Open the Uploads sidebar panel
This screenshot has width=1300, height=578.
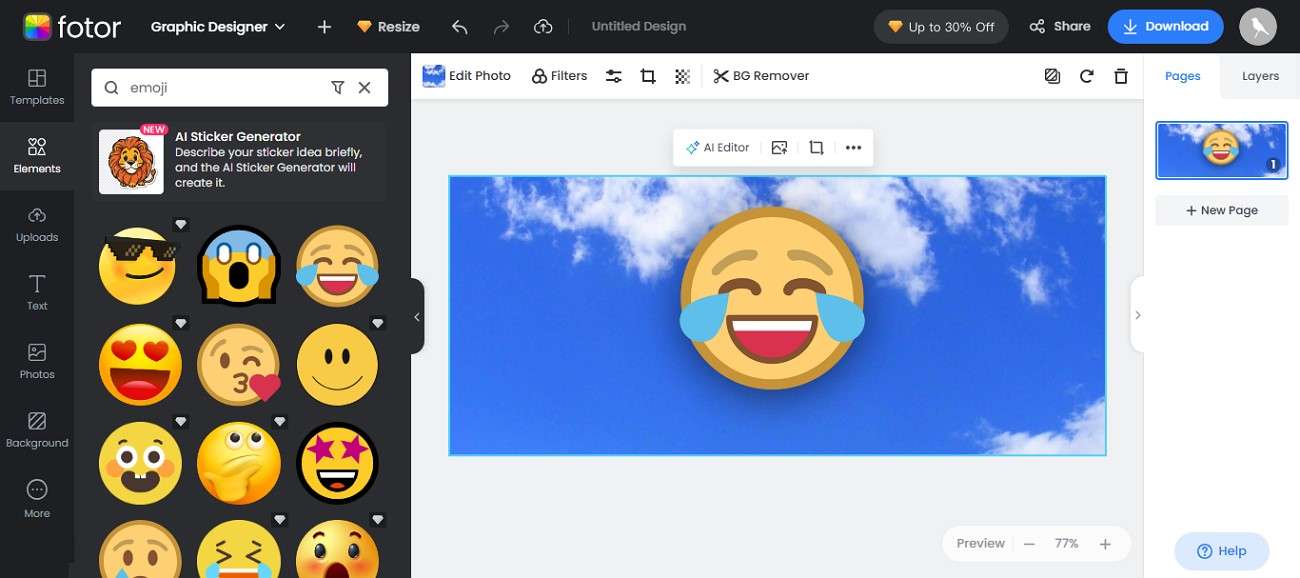pyautogui.click(x=37, y=225)
